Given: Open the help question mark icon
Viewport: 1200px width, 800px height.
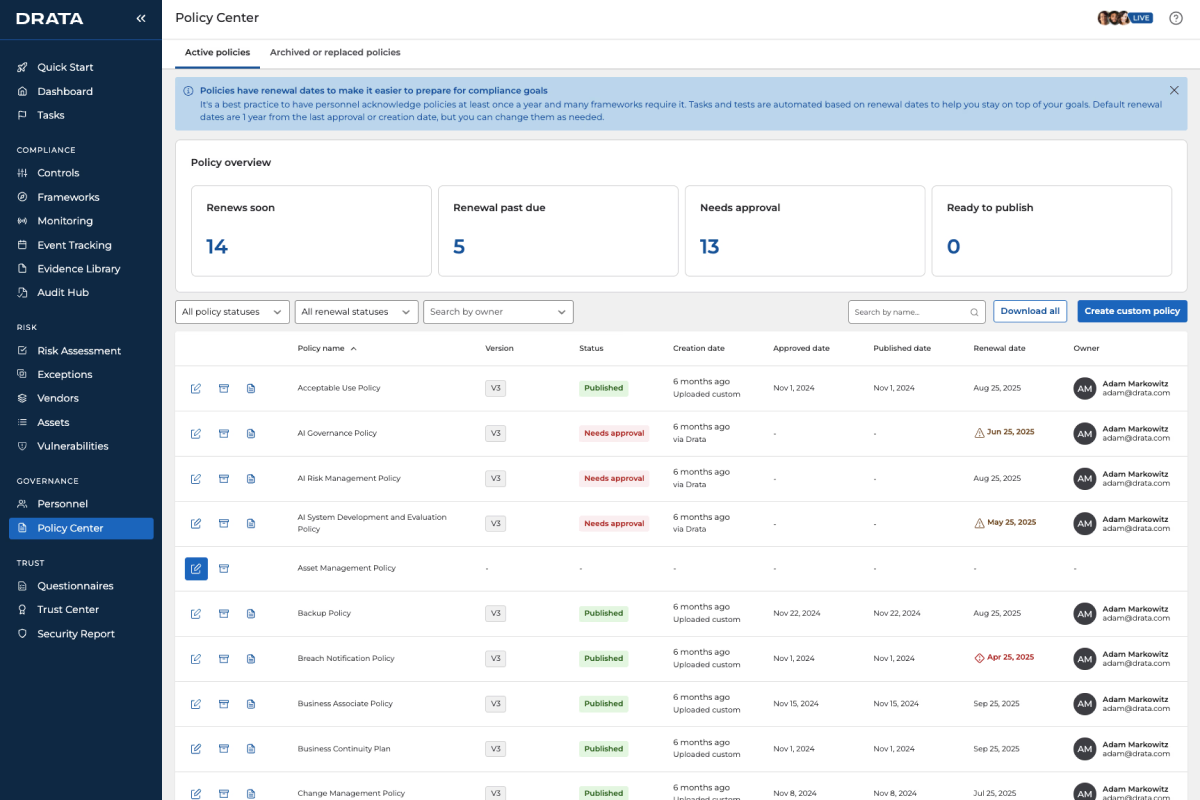Looking at the screenshot, I should click(x=1176, y=18).
